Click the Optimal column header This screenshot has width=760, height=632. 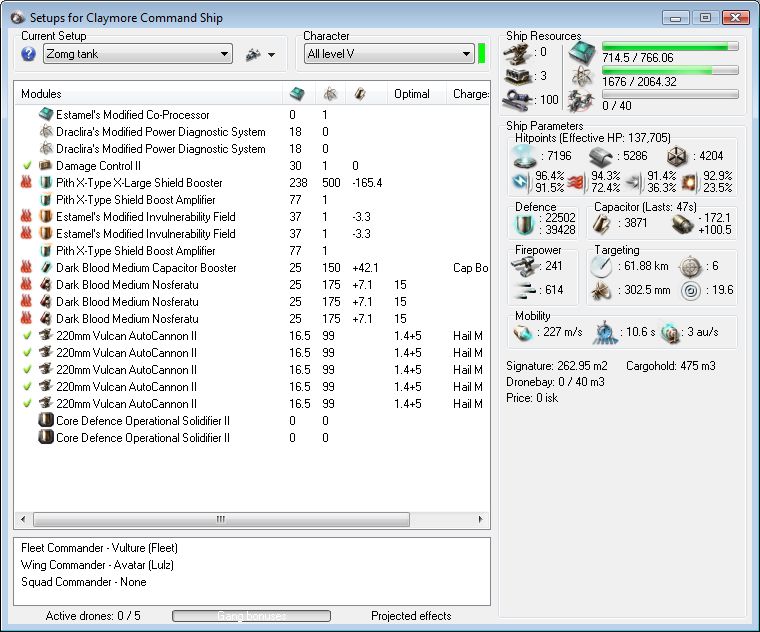pos(412,94)
